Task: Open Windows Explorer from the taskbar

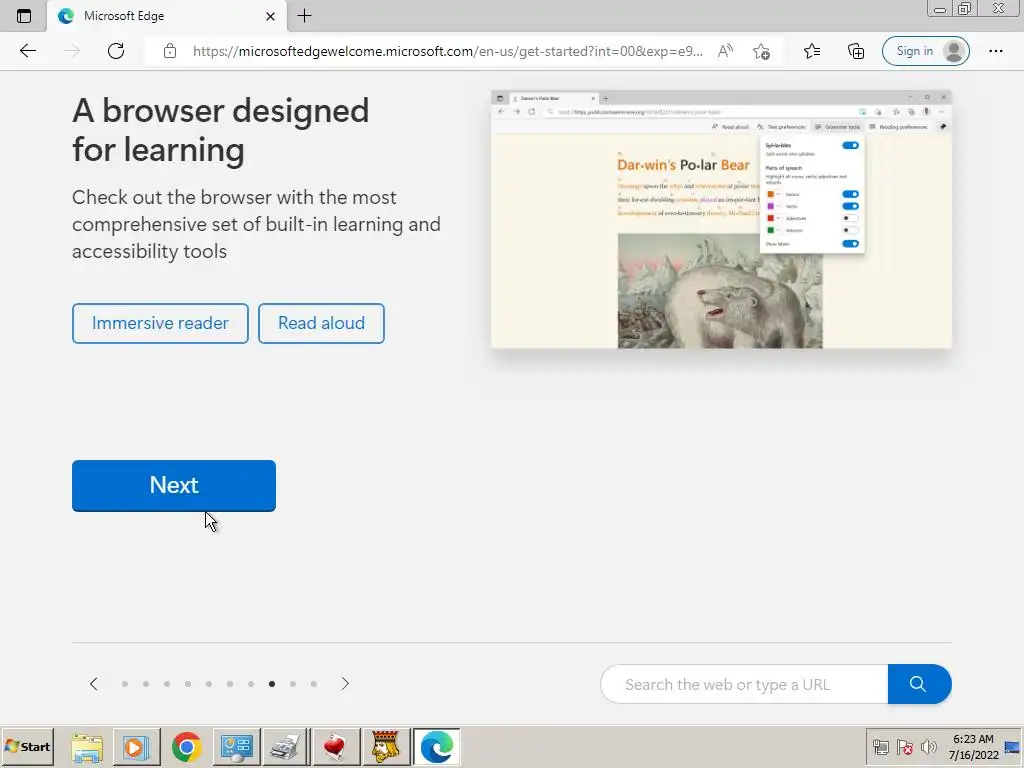Action: click(87, 746)
